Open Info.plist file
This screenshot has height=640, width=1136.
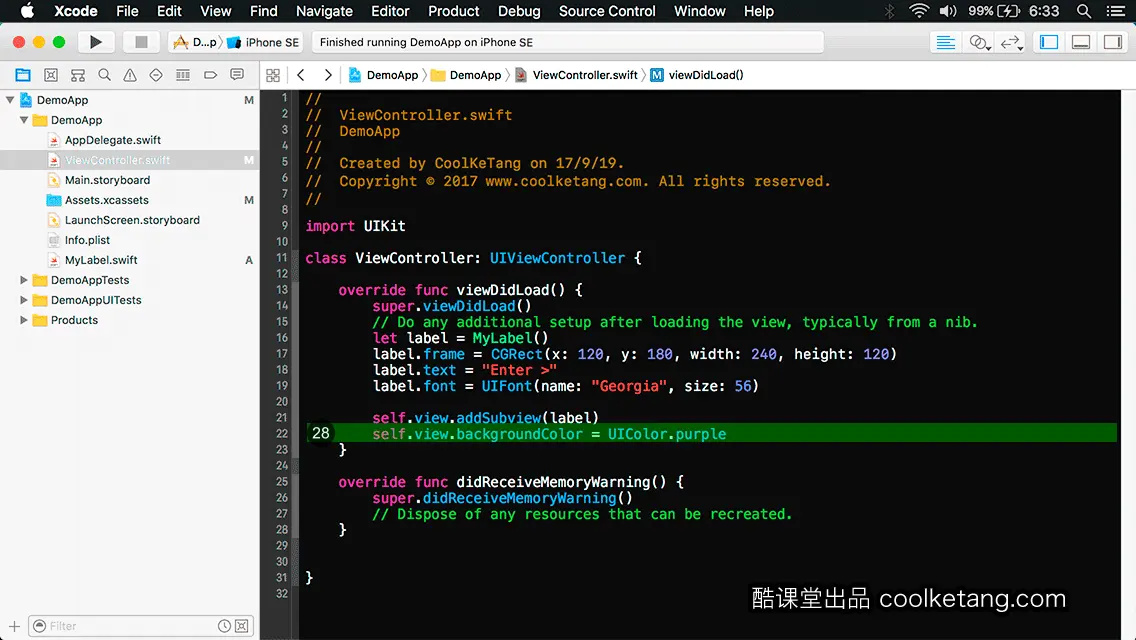point(87,240)
